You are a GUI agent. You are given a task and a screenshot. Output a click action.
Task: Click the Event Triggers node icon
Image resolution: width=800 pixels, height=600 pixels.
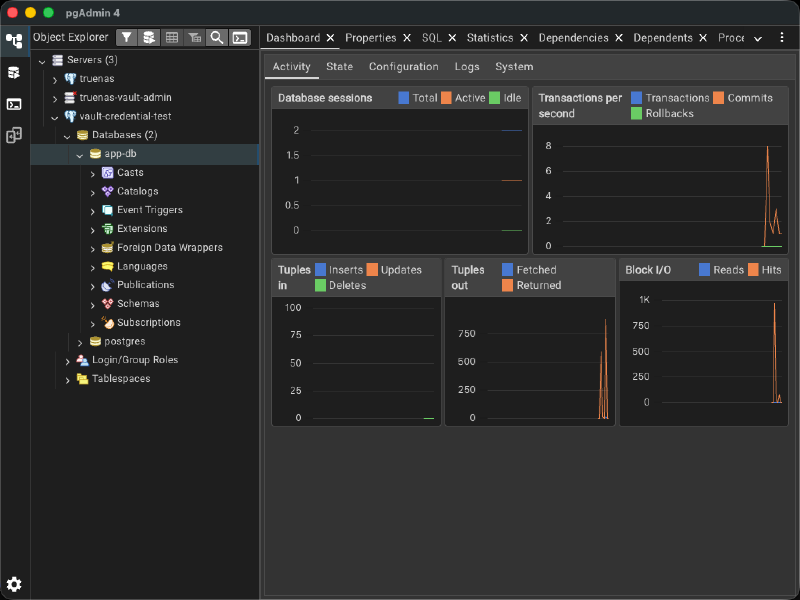click(108, 210)
